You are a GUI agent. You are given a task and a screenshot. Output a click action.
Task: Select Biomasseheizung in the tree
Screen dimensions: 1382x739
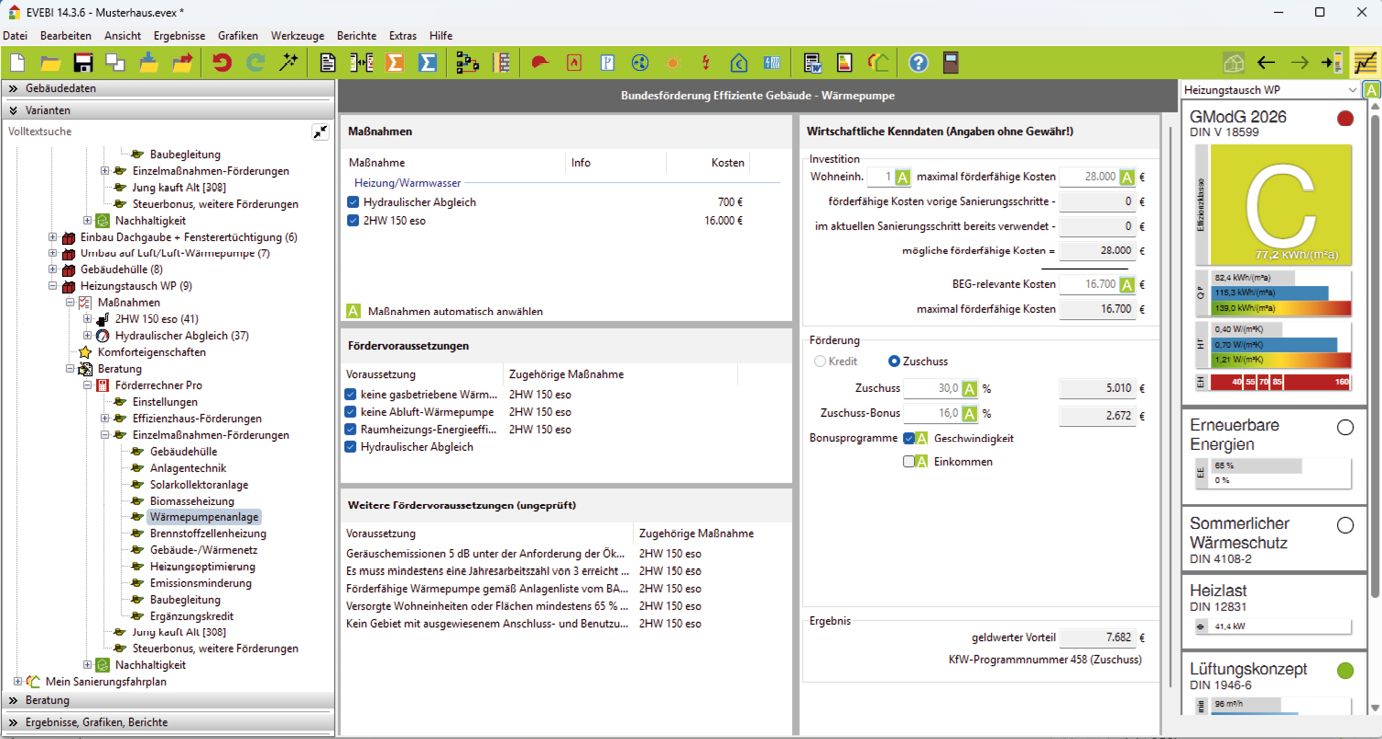[192, 501]
